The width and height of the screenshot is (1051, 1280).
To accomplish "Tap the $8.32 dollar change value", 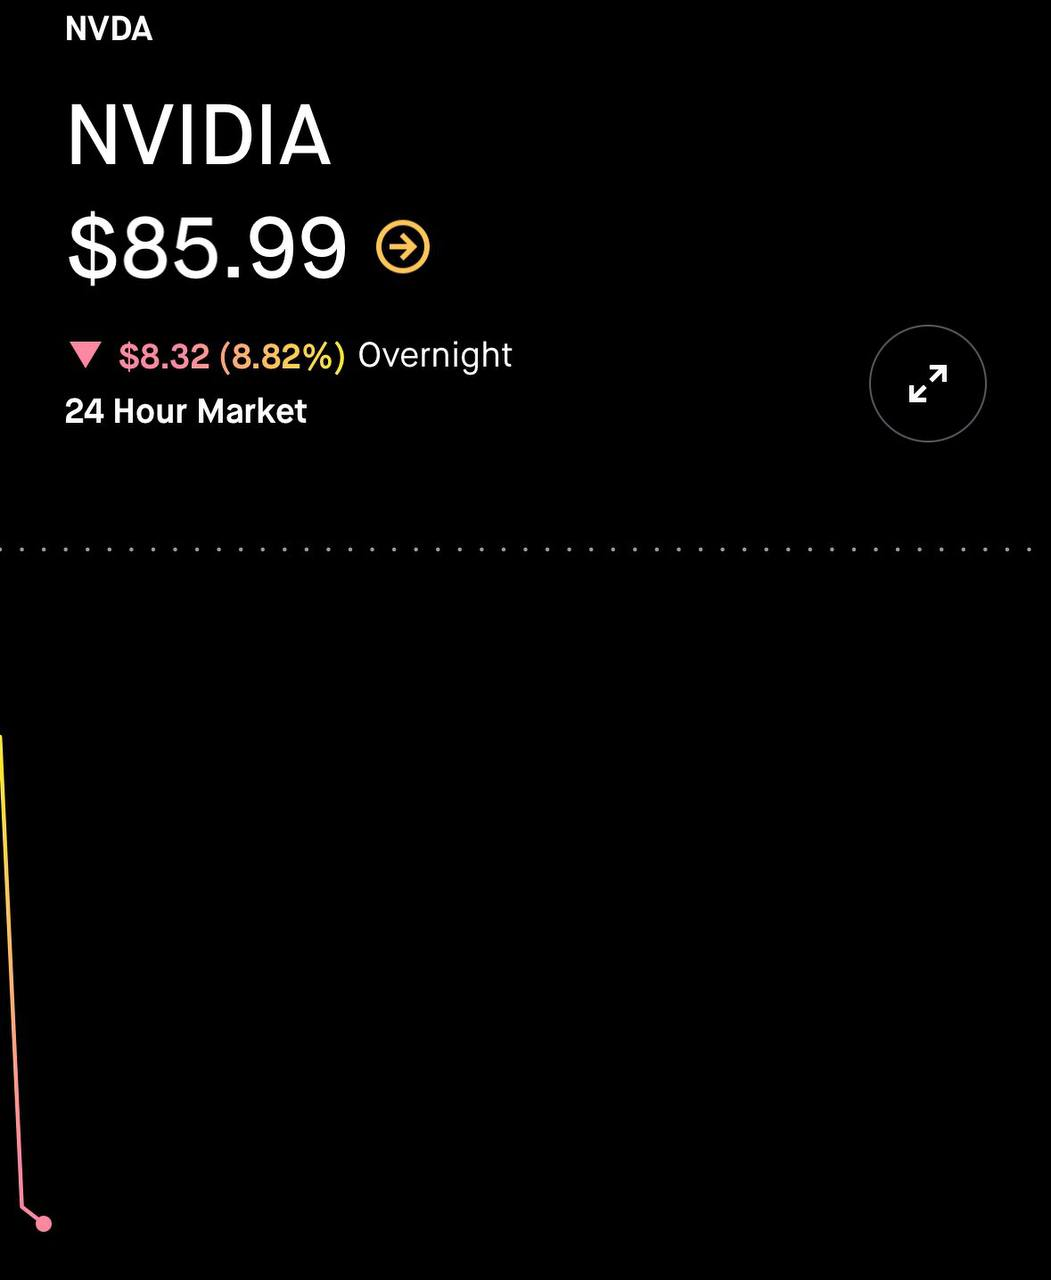I will 164,356.
